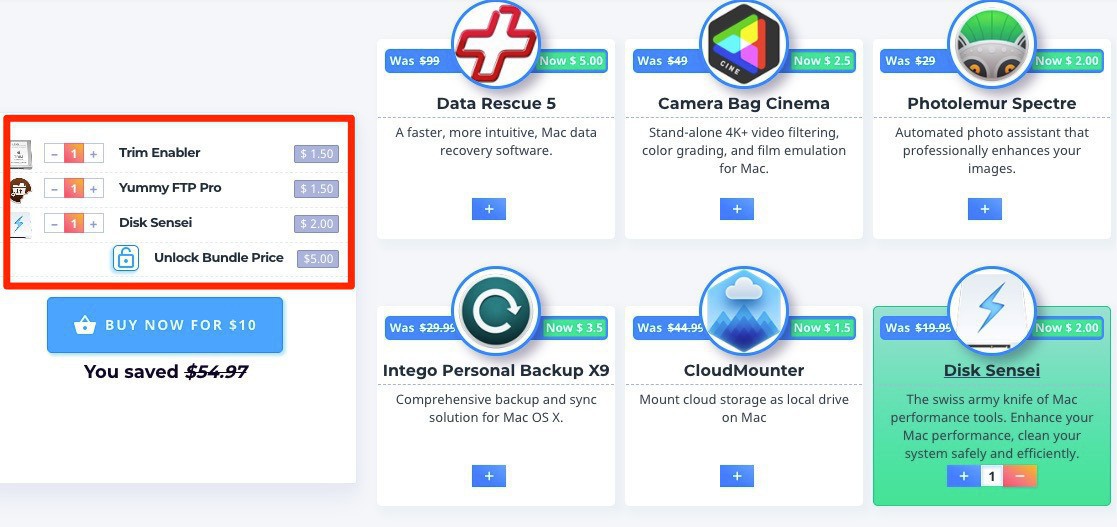Click the Disk Sensei lightning card icon

coord(992,311)
